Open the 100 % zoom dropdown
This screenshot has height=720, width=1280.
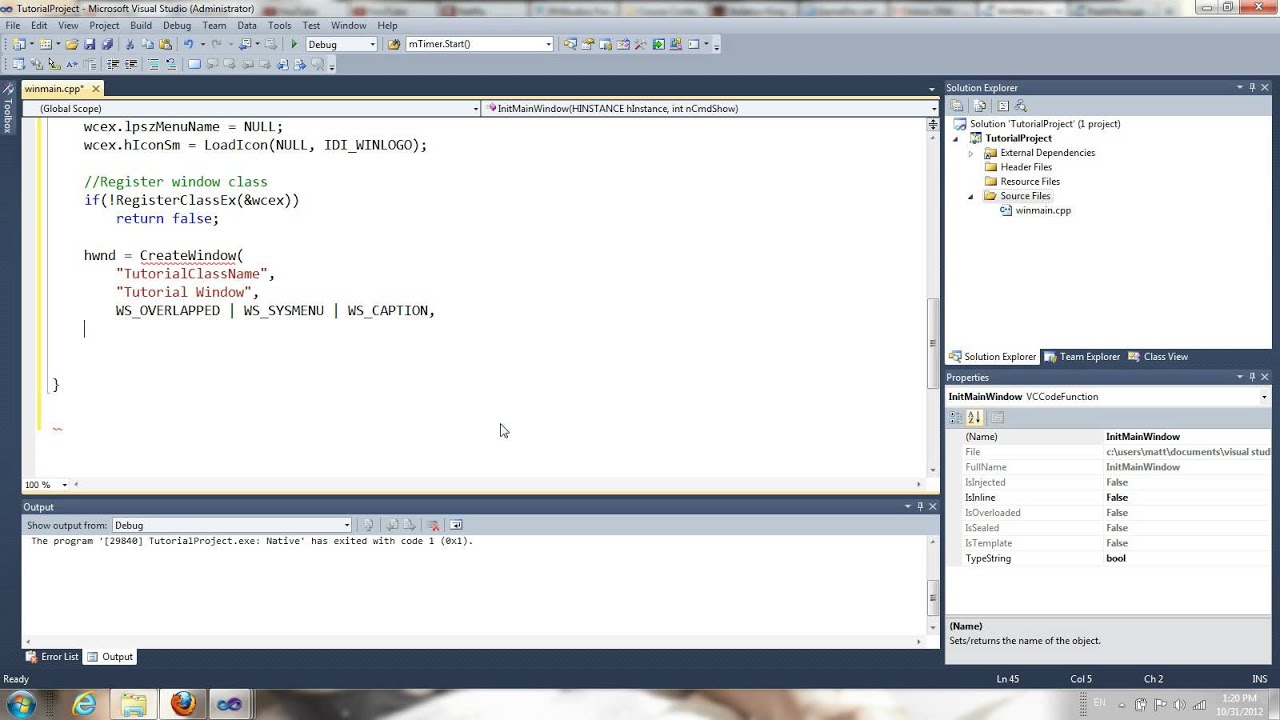(64, 485)
